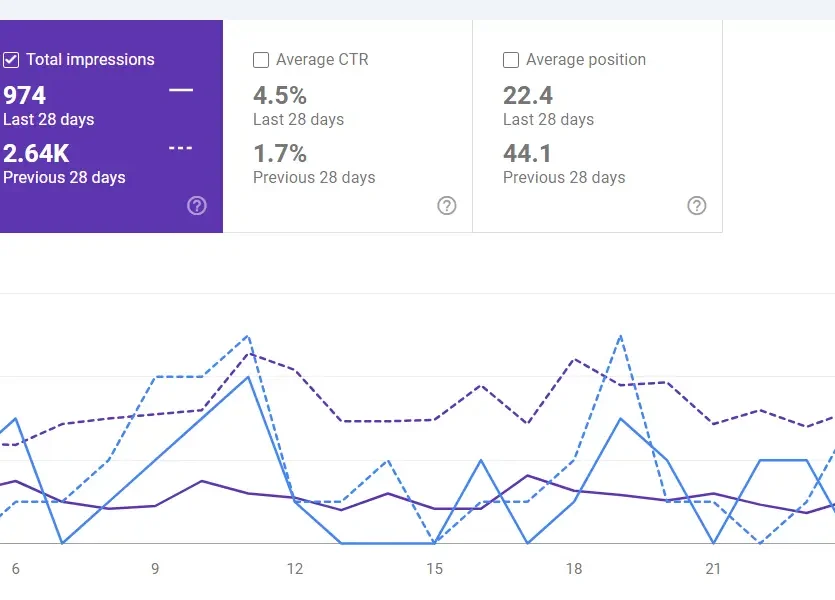Click the chart axis label 6

click(15, 569)
